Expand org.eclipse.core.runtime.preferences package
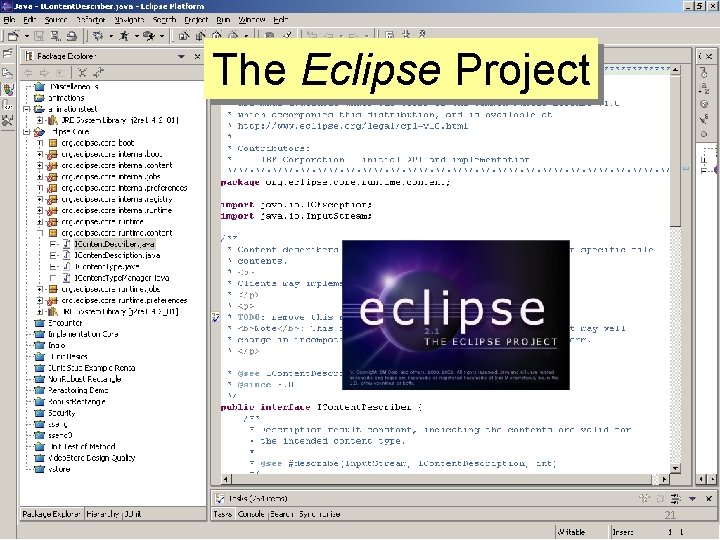This screenshot has width=720, height=540. 40,300
